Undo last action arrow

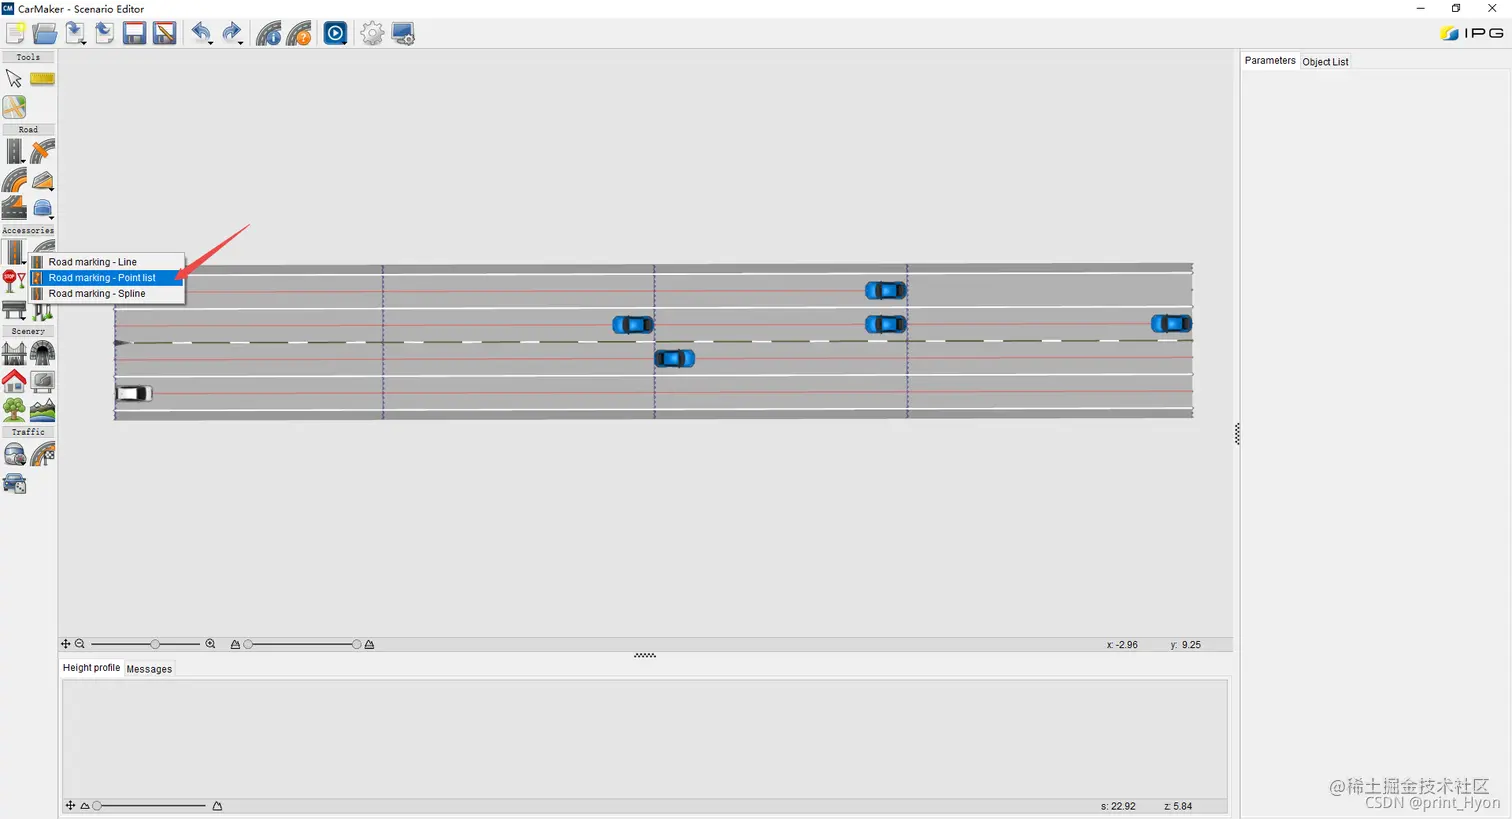(x=201, y=33)
